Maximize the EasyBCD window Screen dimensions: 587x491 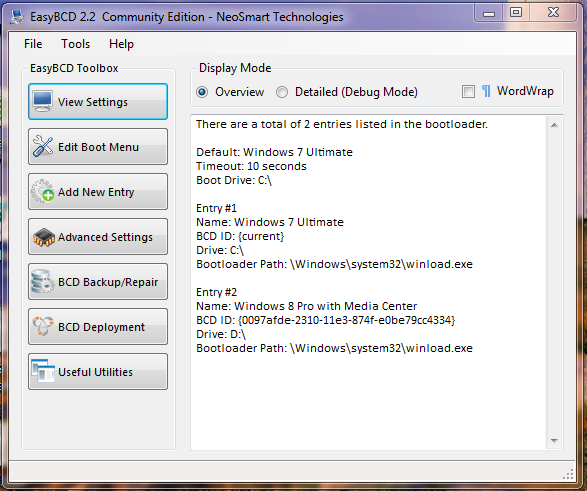[x=516, y=13]
